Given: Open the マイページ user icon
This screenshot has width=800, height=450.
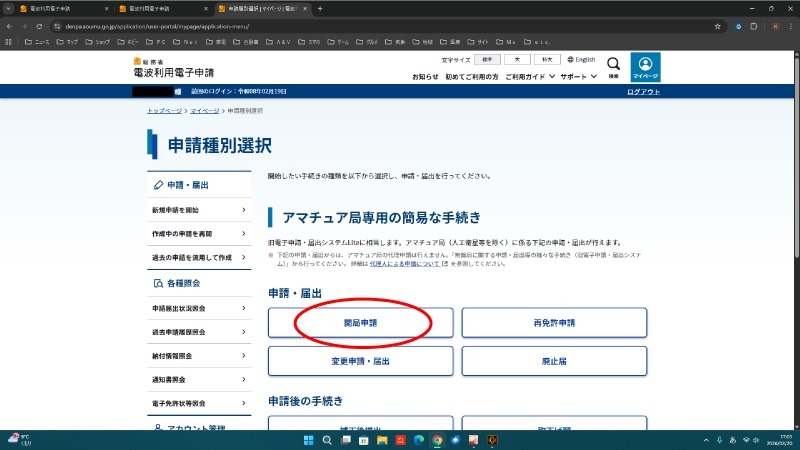Looking at the screenshot, I should [645, 67].
